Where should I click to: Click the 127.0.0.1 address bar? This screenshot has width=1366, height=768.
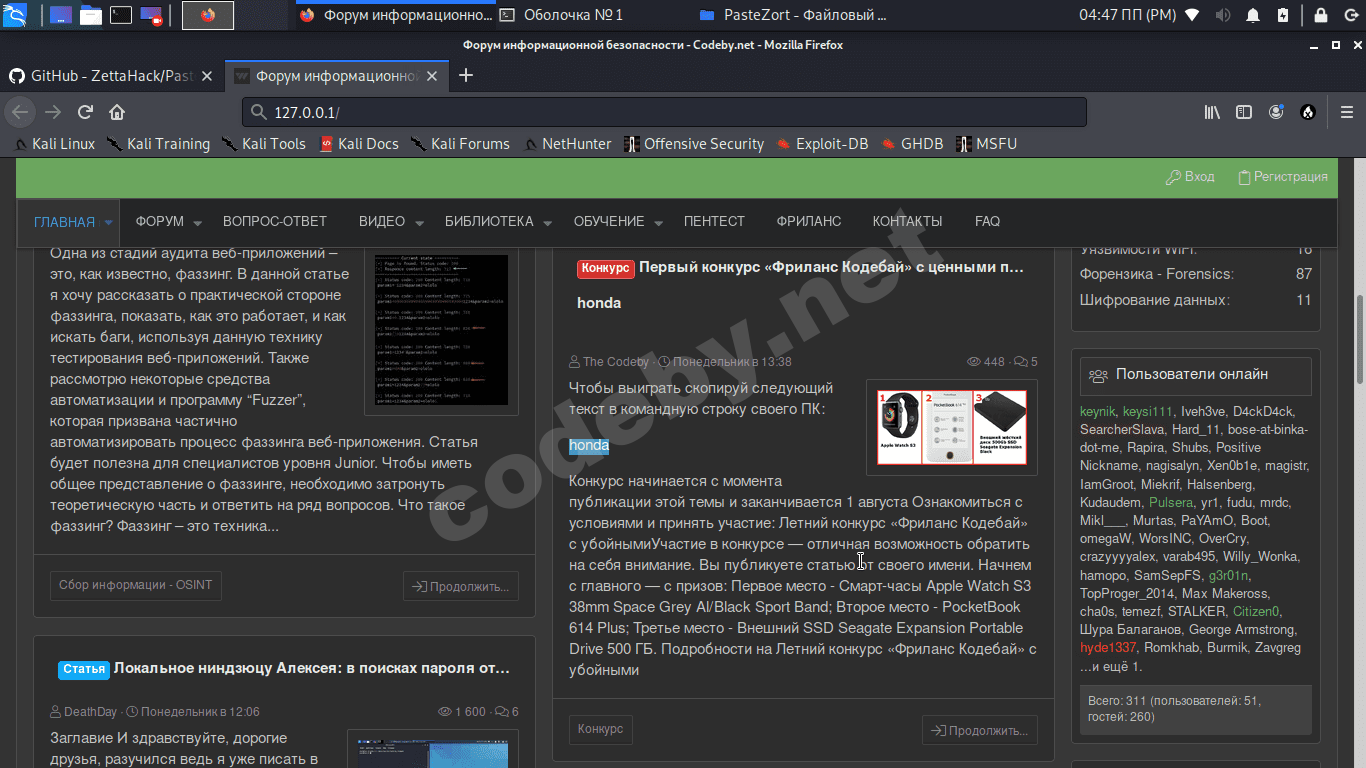point(664,112)
